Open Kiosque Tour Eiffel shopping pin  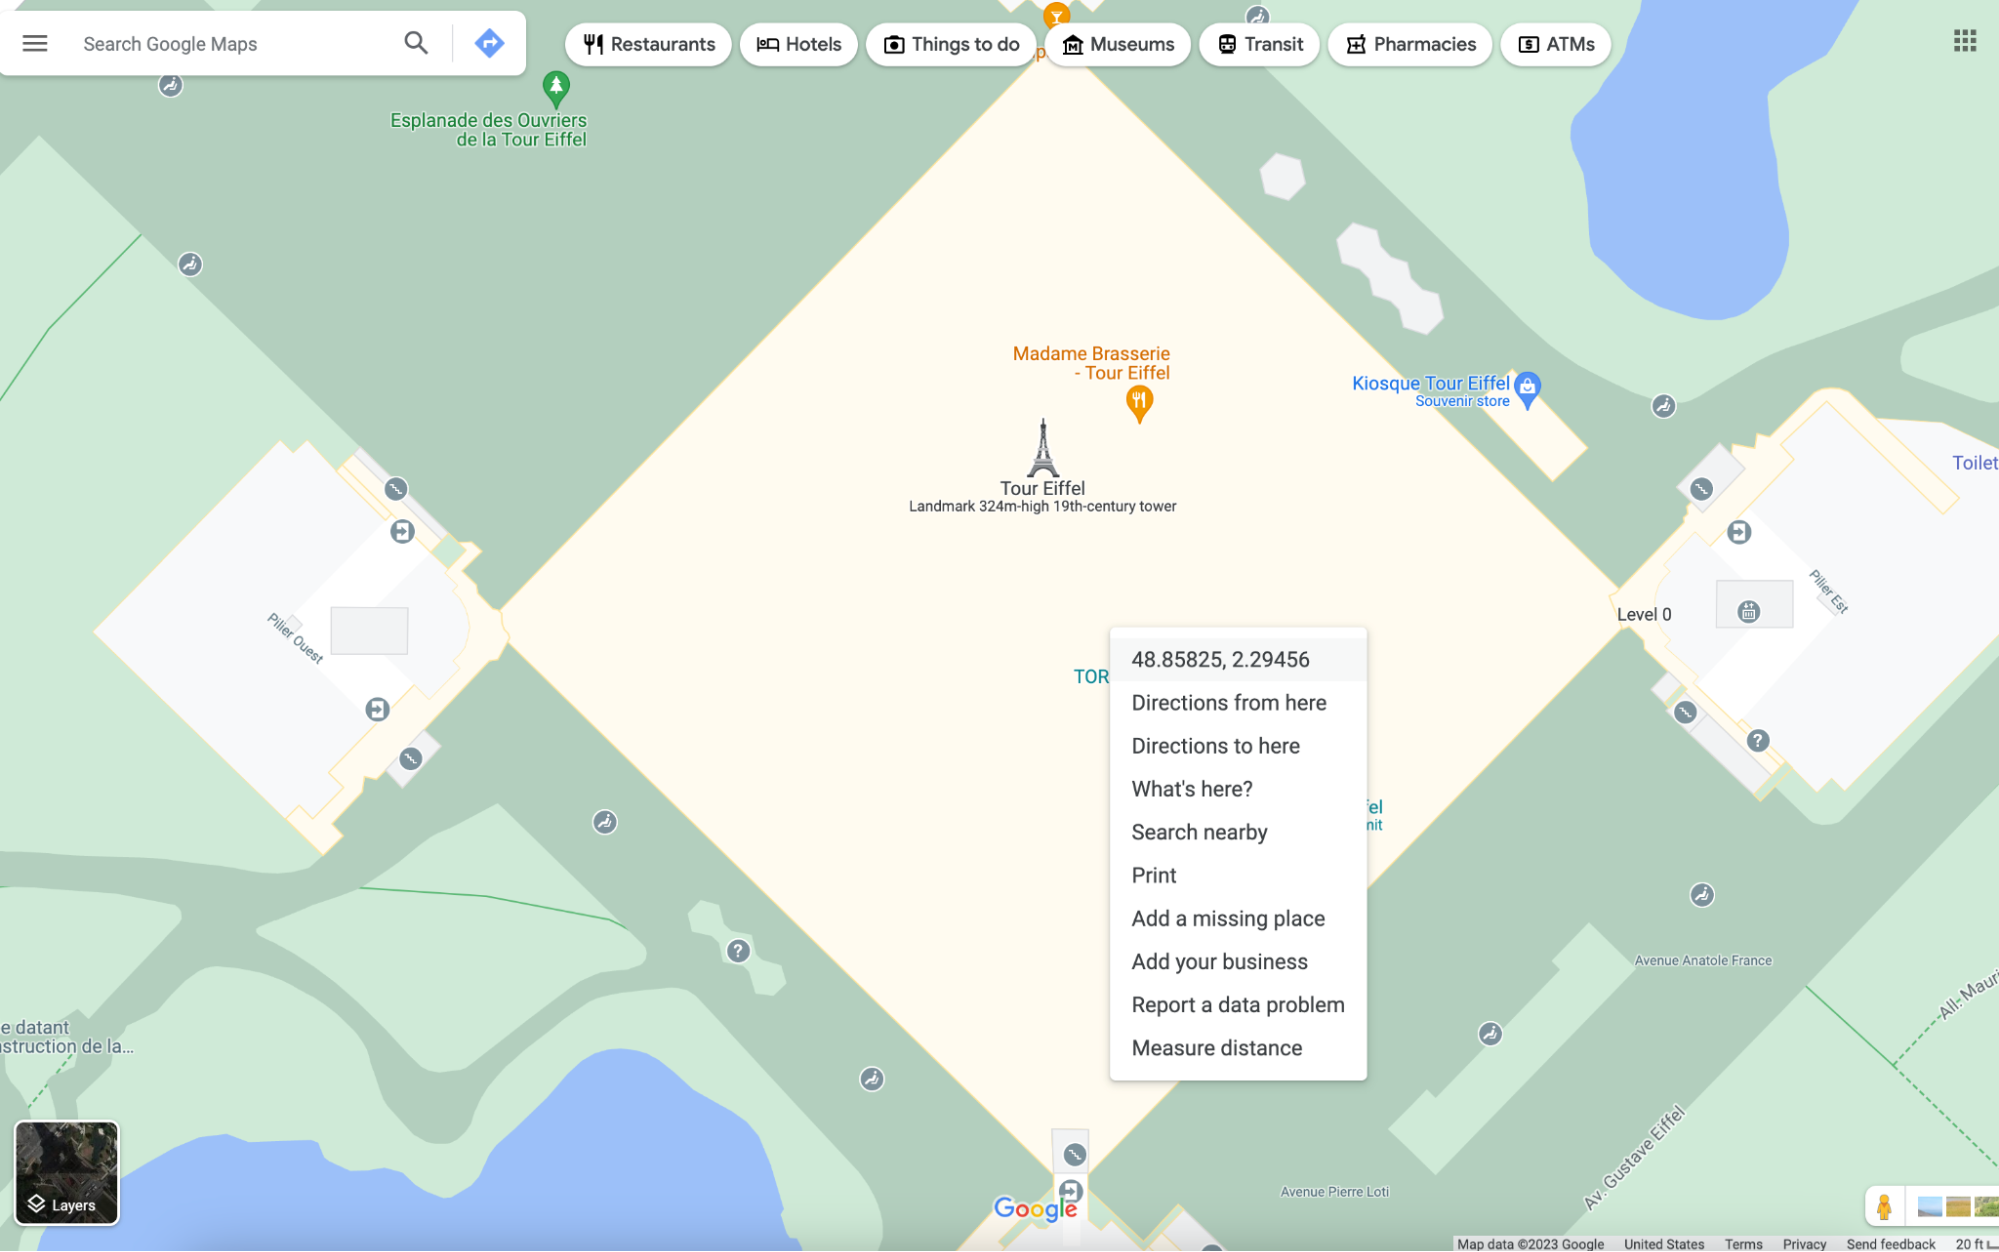pos(1527,390)
